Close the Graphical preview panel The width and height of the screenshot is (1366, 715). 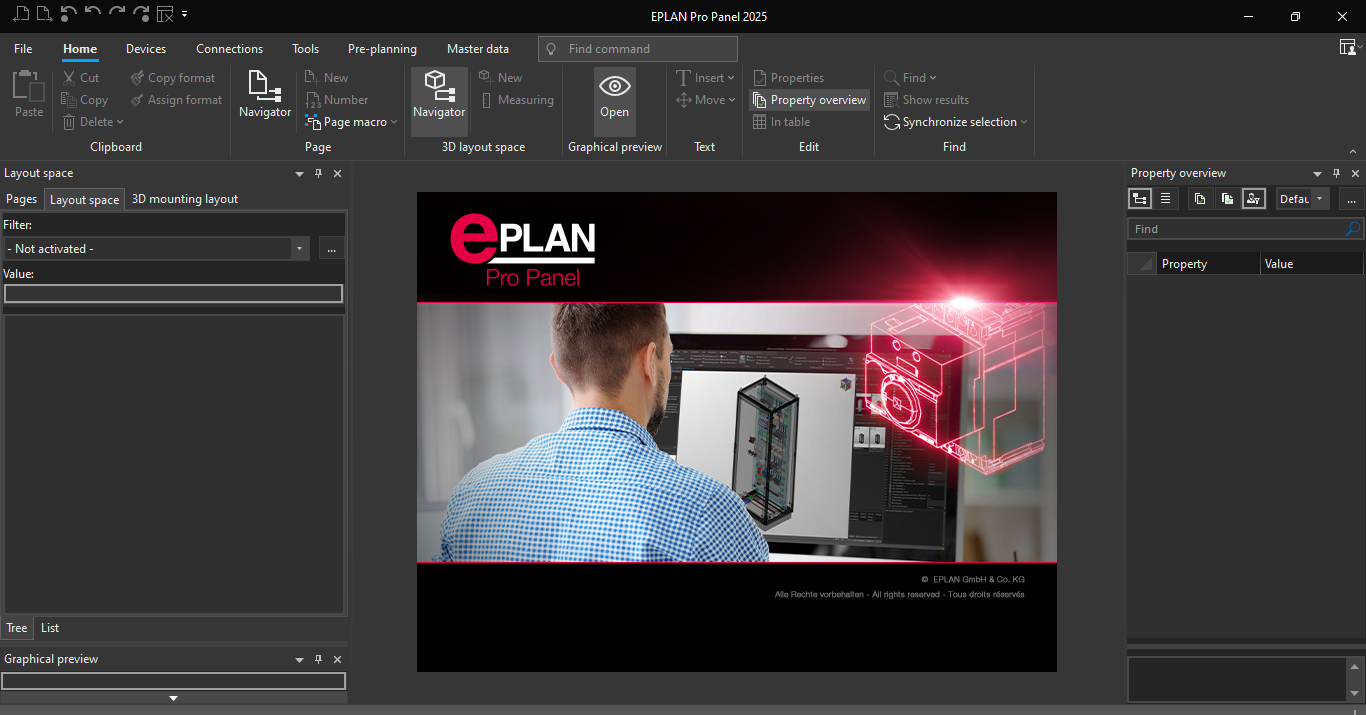click(x=337, y=659)
